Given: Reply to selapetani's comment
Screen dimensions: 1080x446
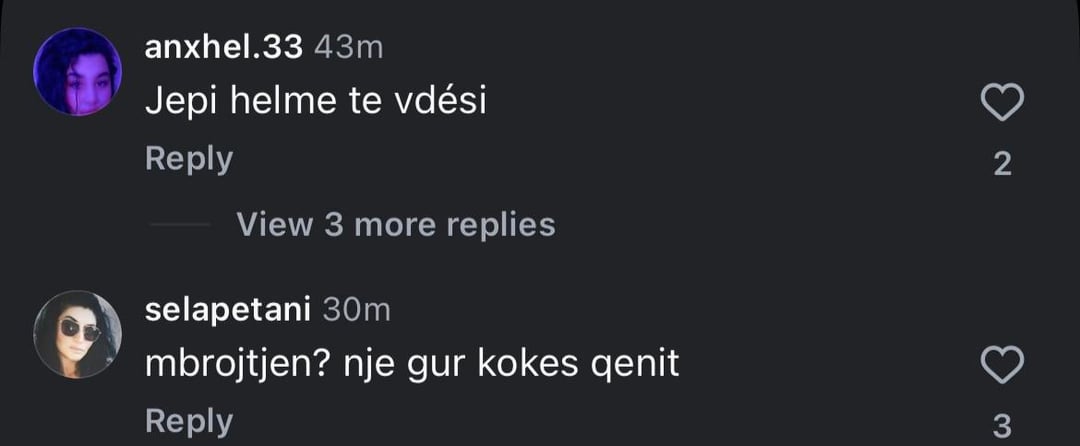Looking at the screenshot, I should coord(189,421).
